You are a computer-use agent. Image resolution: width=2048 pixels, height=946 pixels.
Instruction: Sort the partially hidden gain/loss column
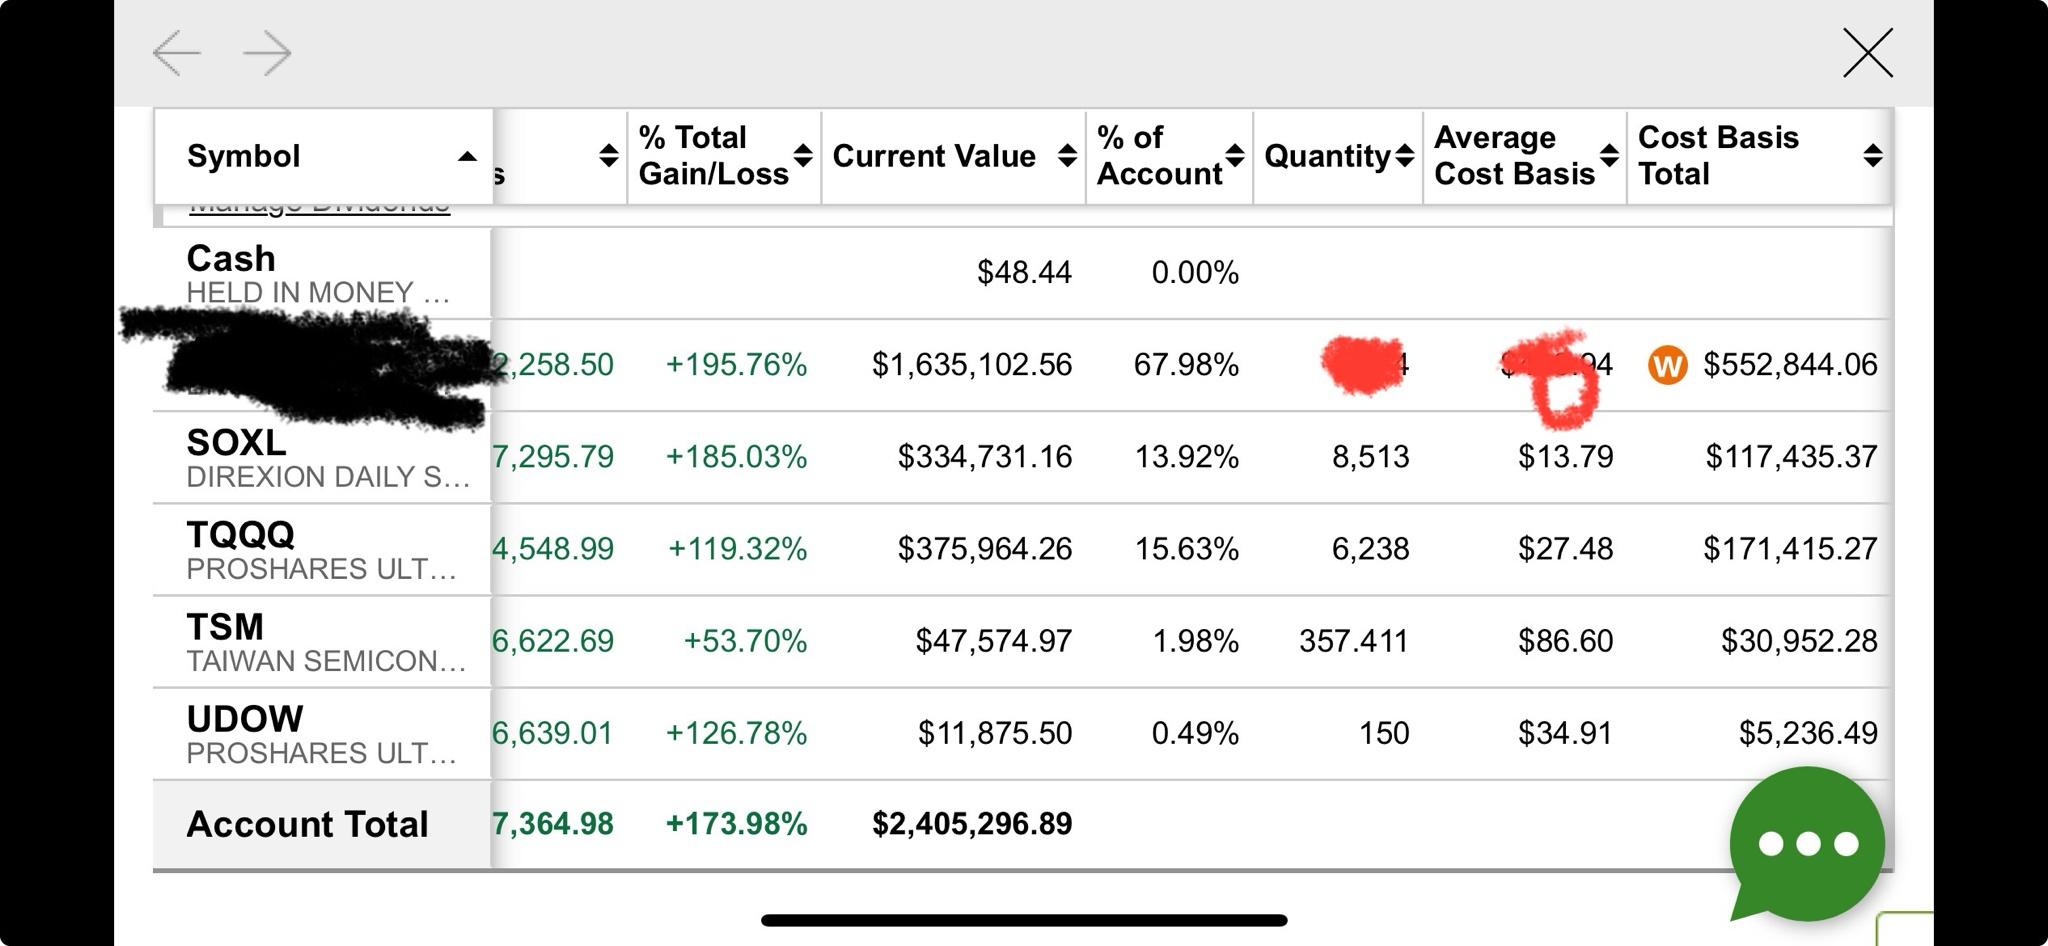click(608, 156)
